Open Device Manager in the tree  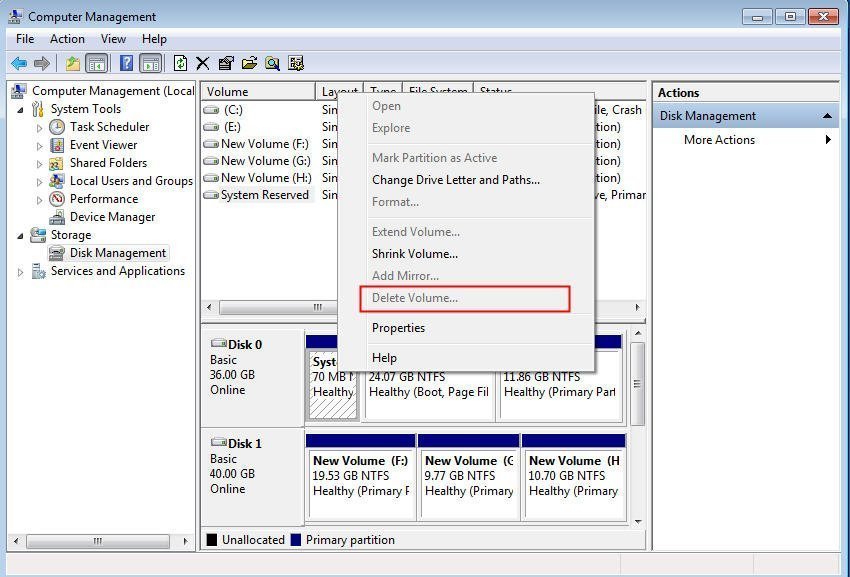(112, 217)
